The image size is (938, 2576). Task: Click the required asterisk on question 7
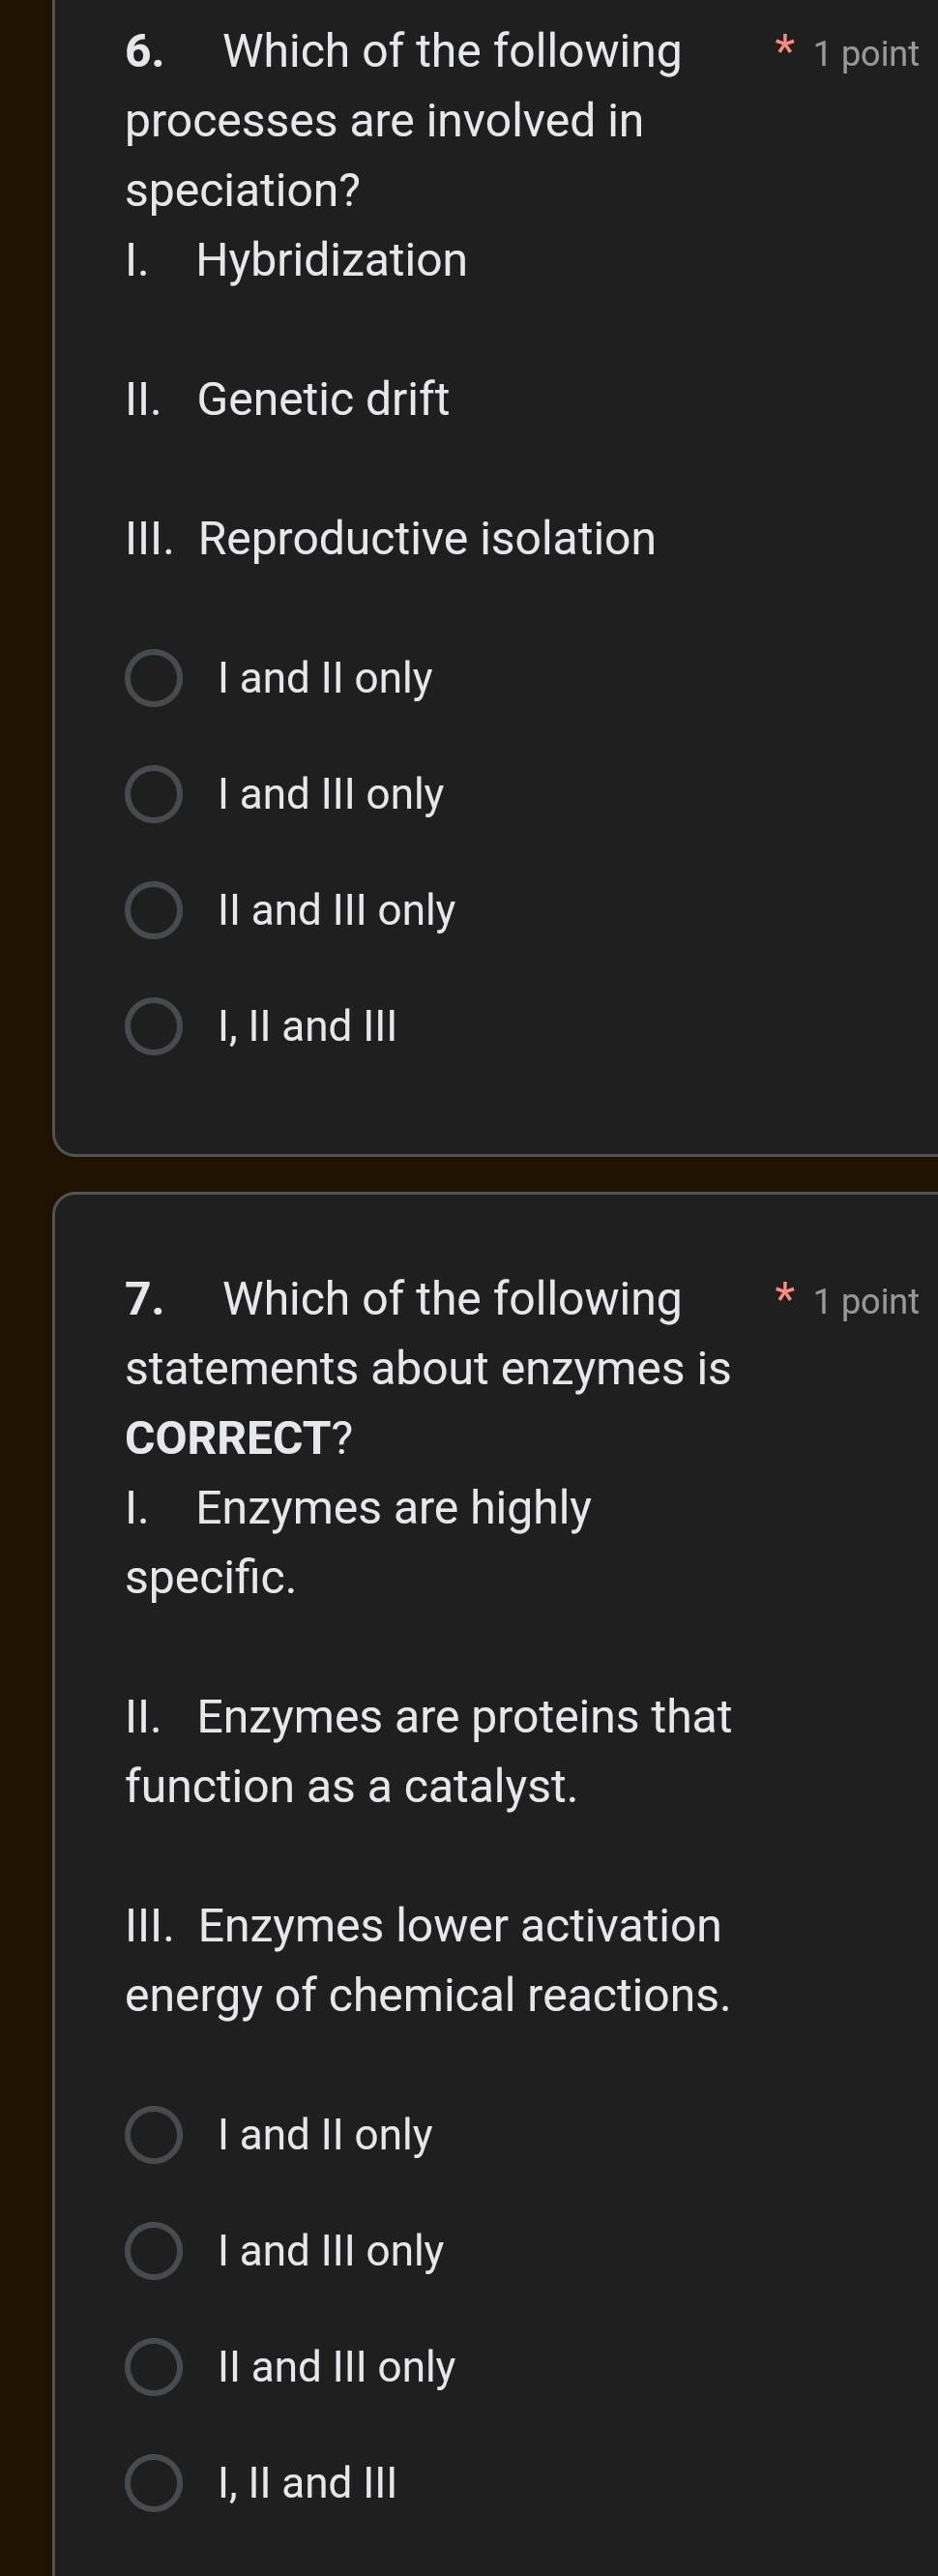(x=786, y=1296)
